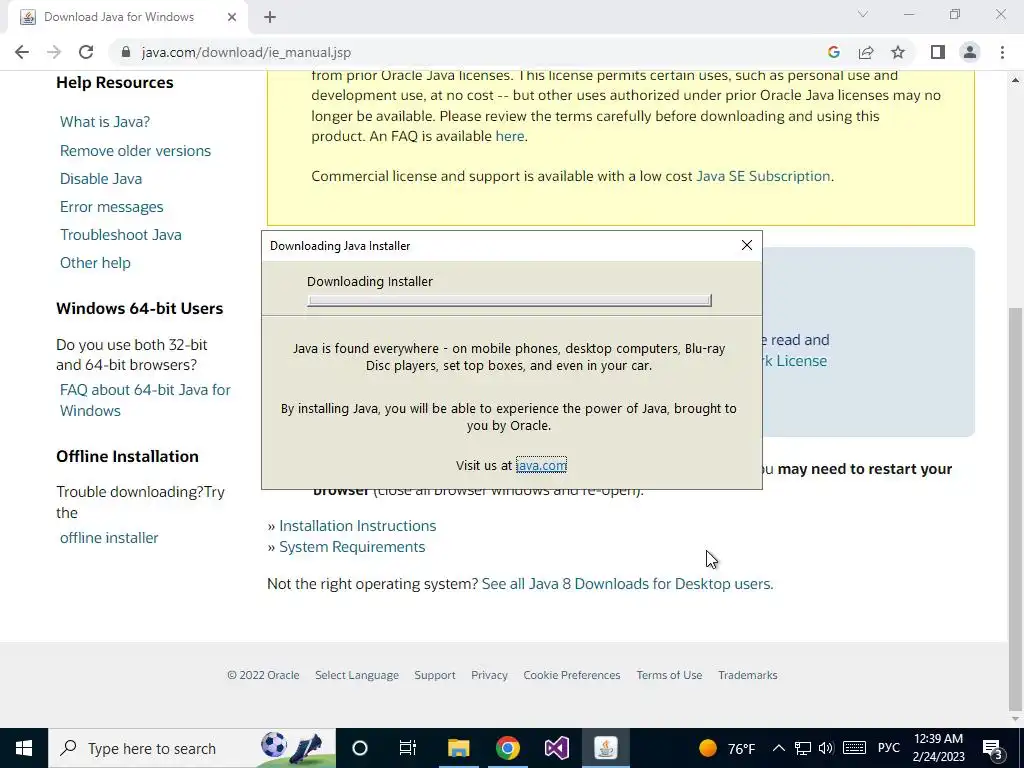Screen dimensions: 1024x768
Task: Click the browser back arrow
Action: tap(22, 52)
